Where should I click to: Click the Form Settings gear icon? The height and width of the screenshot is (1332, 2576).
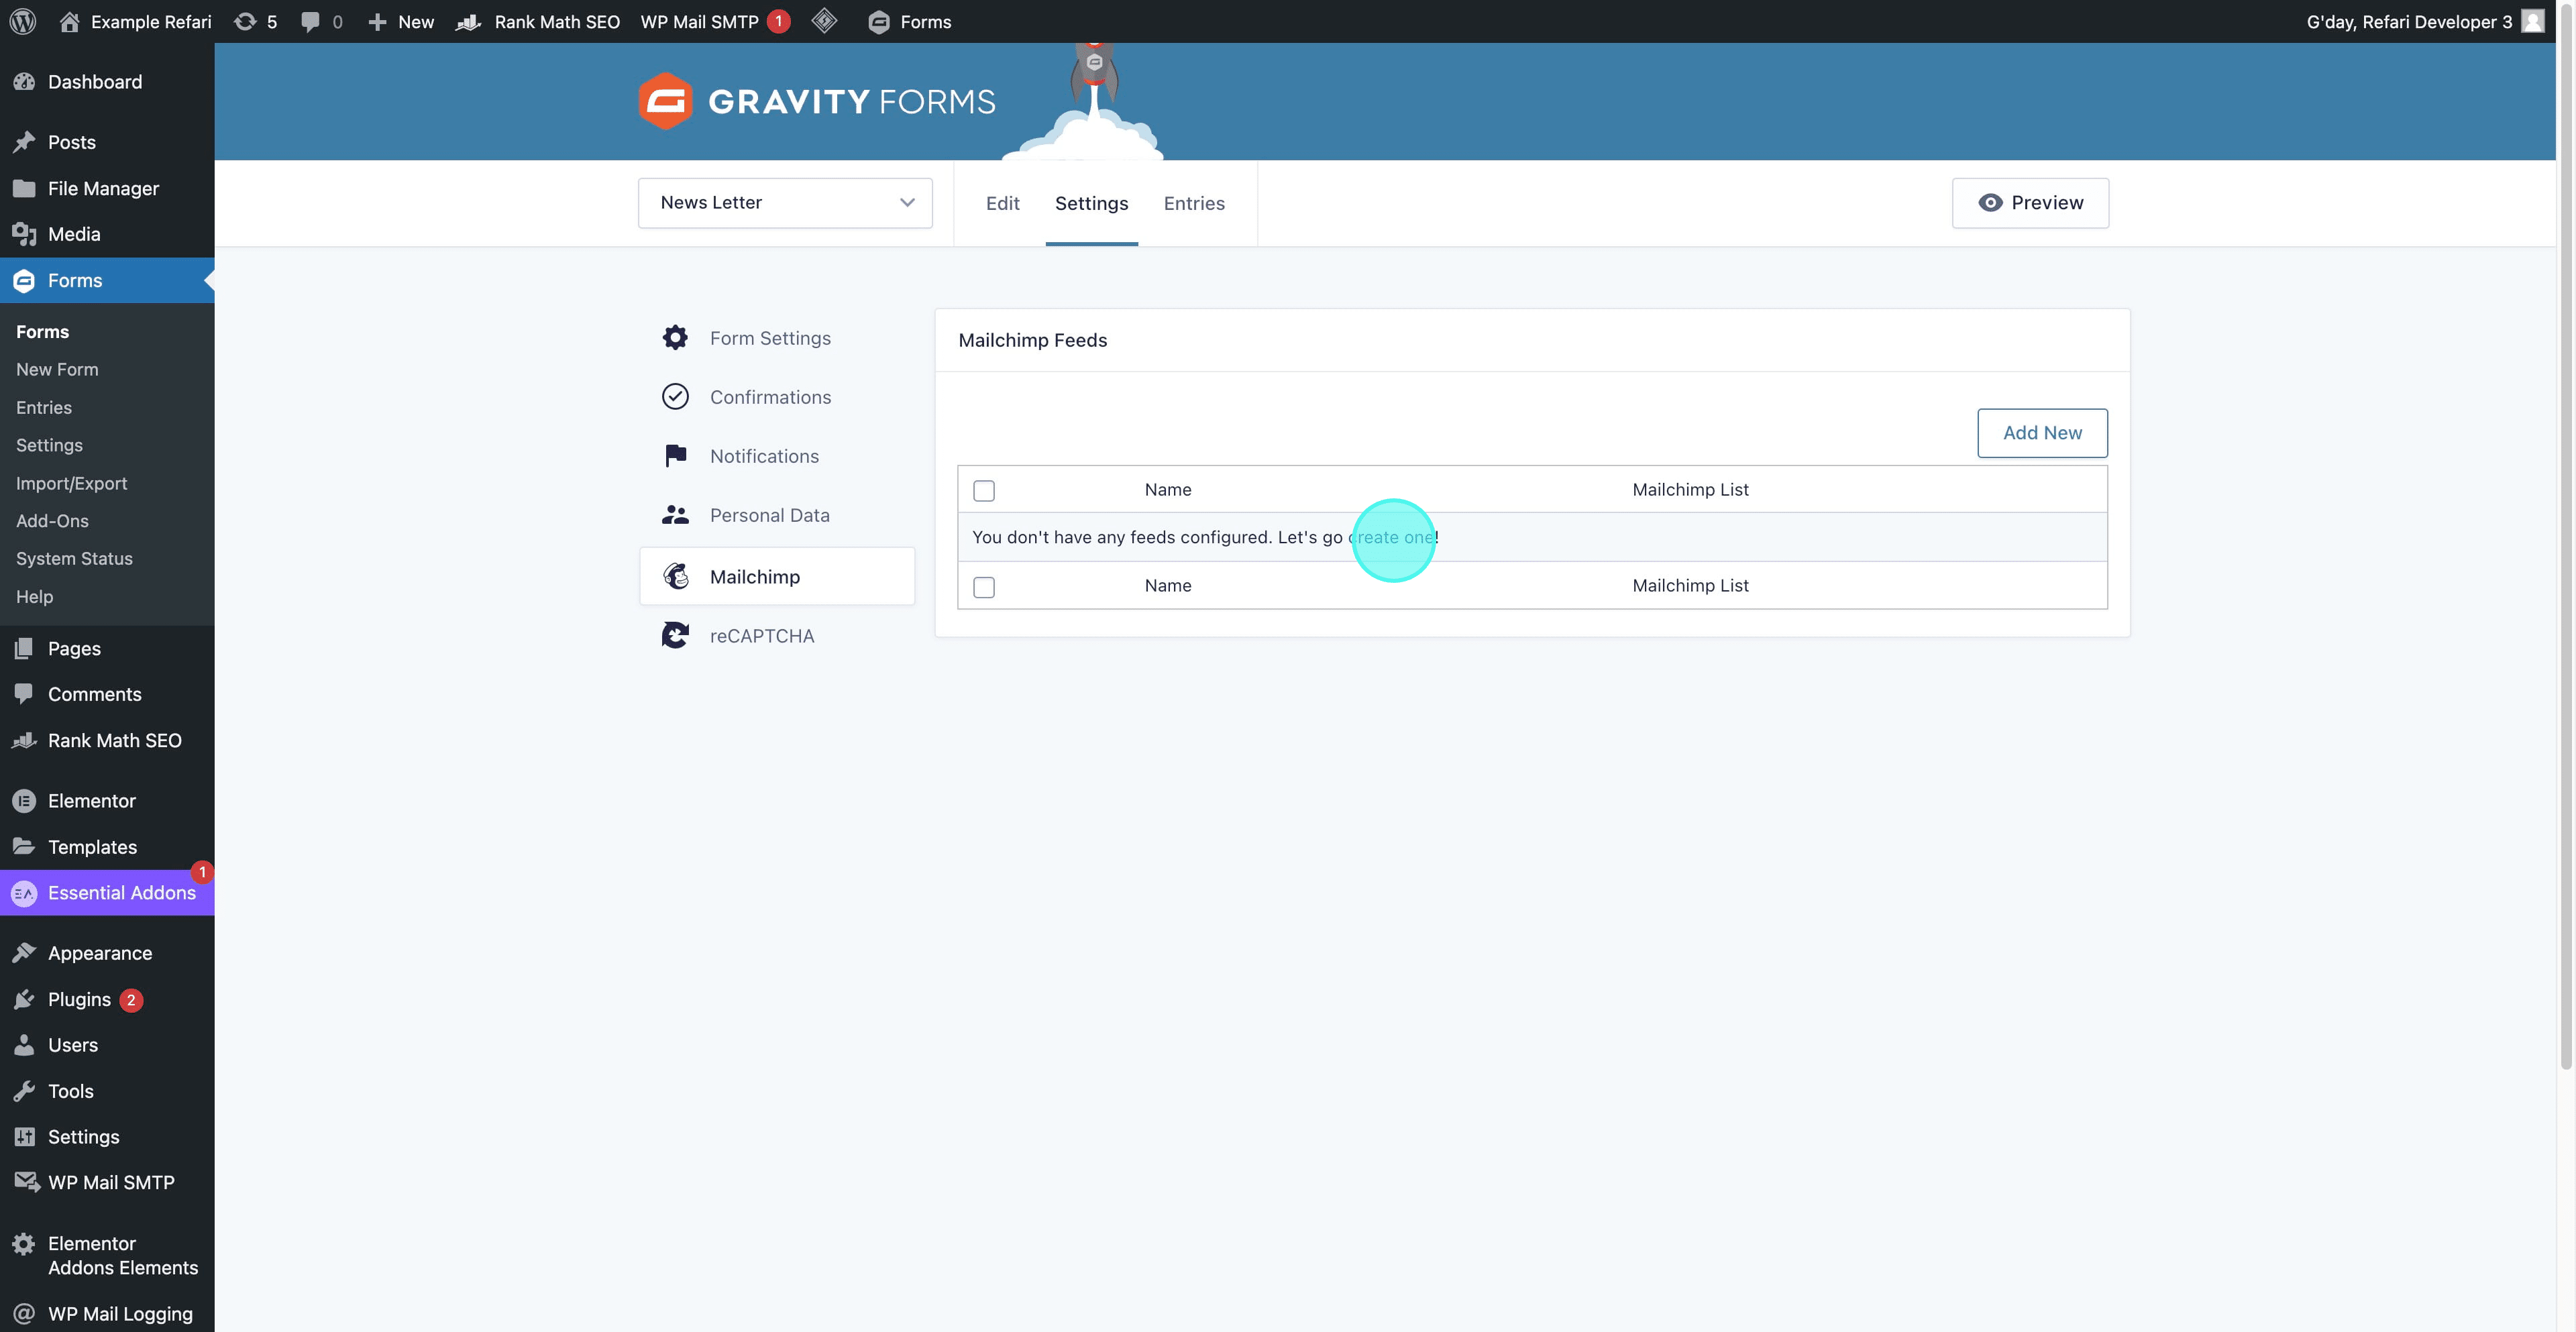tap(675, 338)
